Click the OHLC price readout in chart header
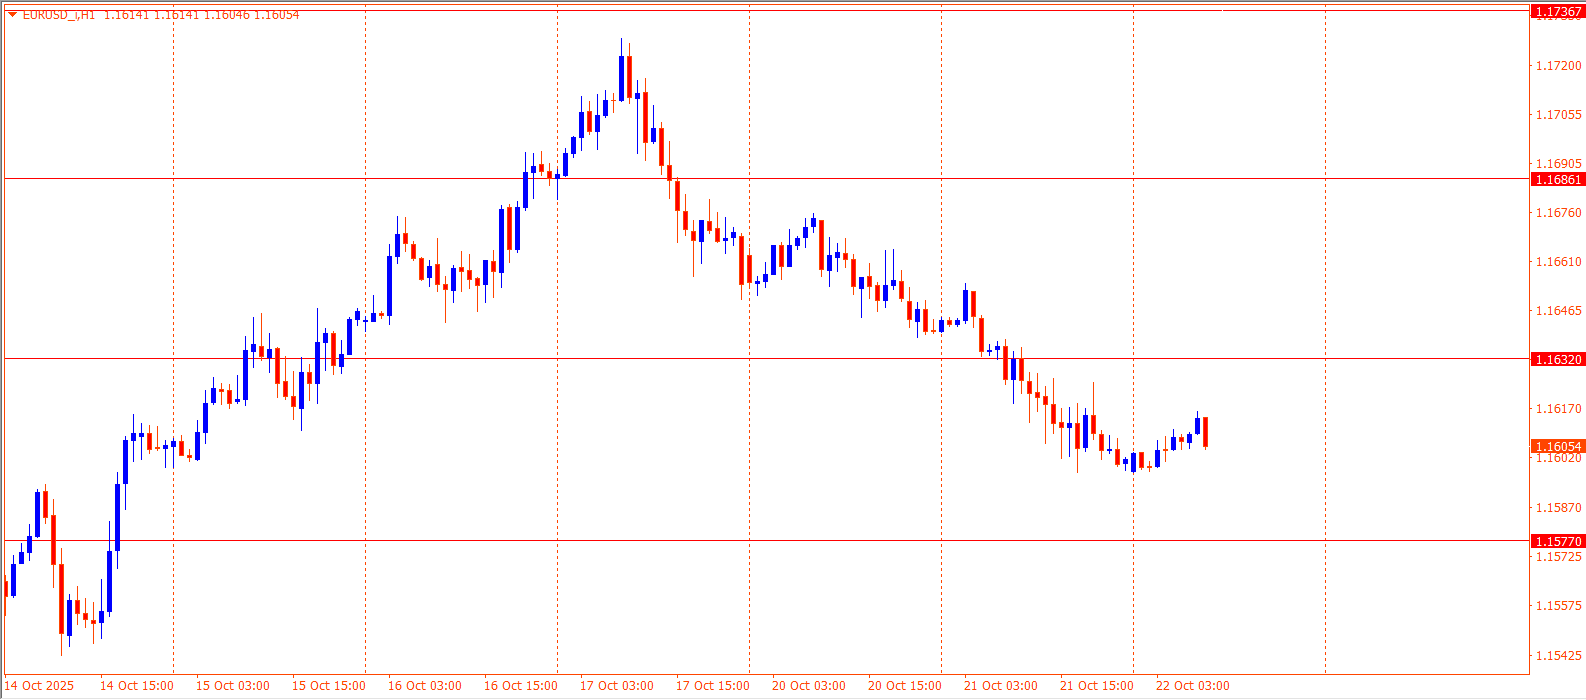 coord(201,14)
